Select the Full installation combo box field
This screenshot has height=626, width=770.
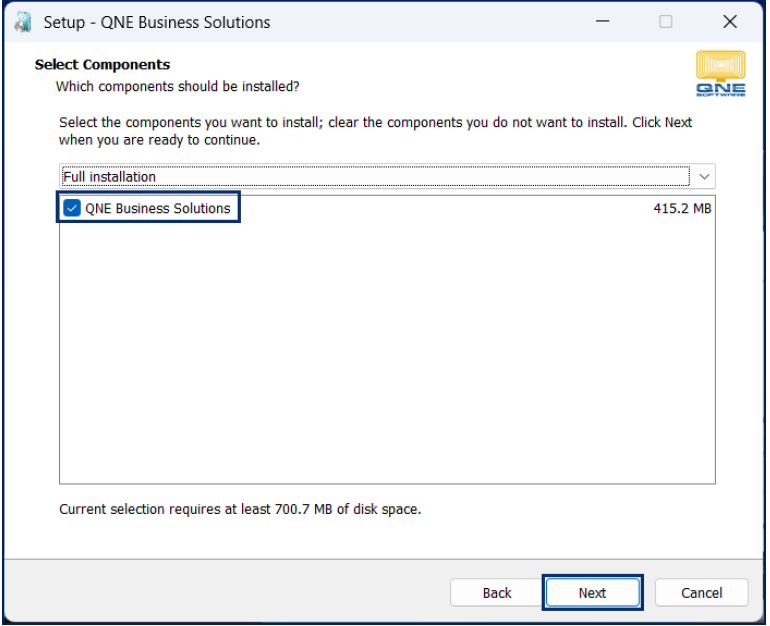(x=387, y=176)
